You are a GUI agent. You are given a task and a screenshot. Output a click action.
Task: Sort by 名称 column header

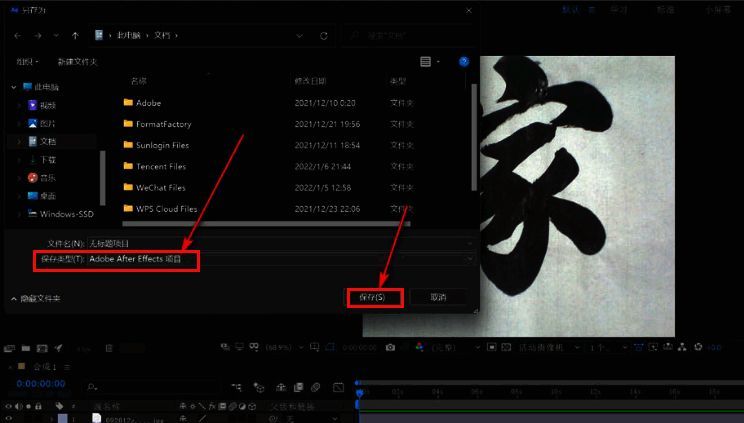click(139, 81)
